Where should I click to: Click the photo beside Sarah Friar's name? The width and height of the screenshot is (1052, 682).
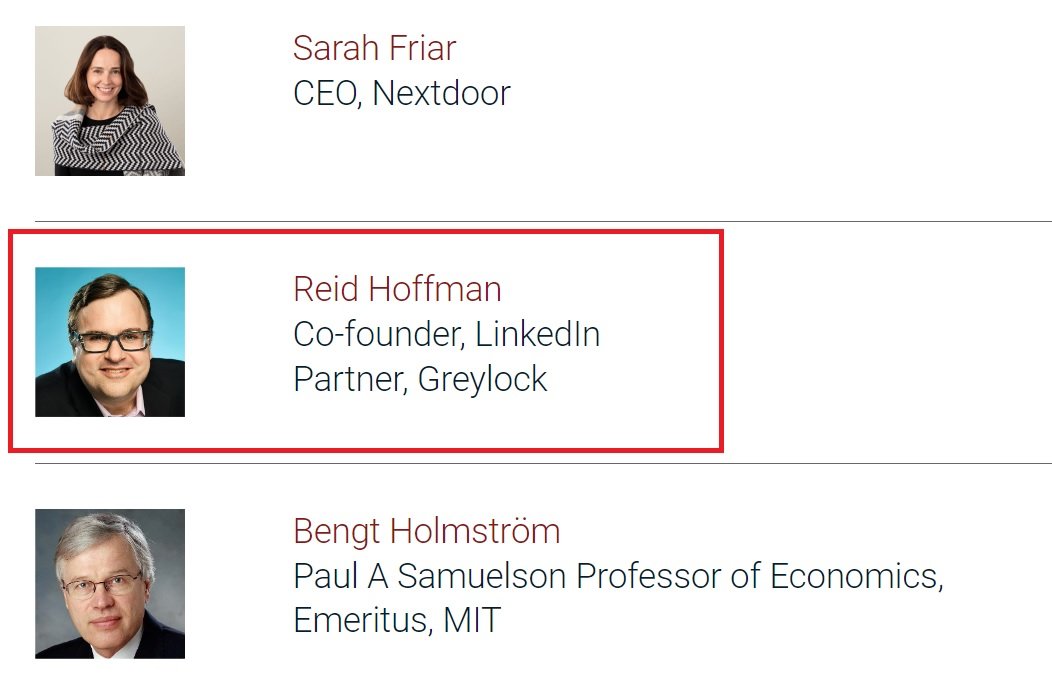pyautogui.click(x=110, y=101)
